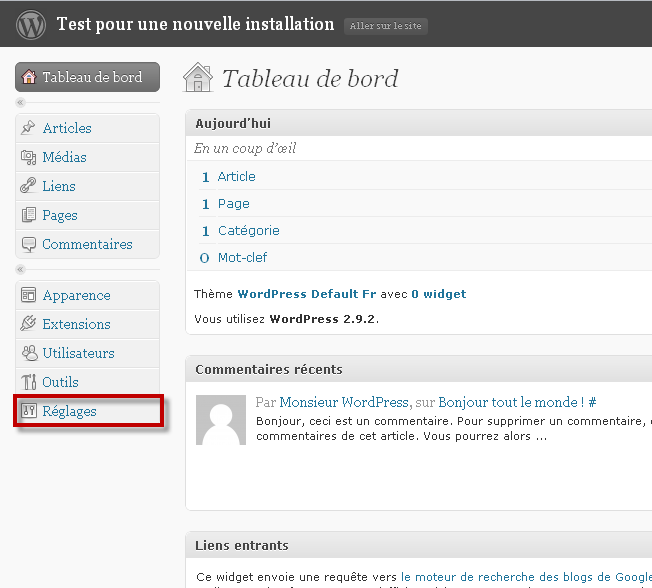The width and height of the screenshot is (652, 588).
Task: Open the Réglages menu
Action: click(87, 411)
